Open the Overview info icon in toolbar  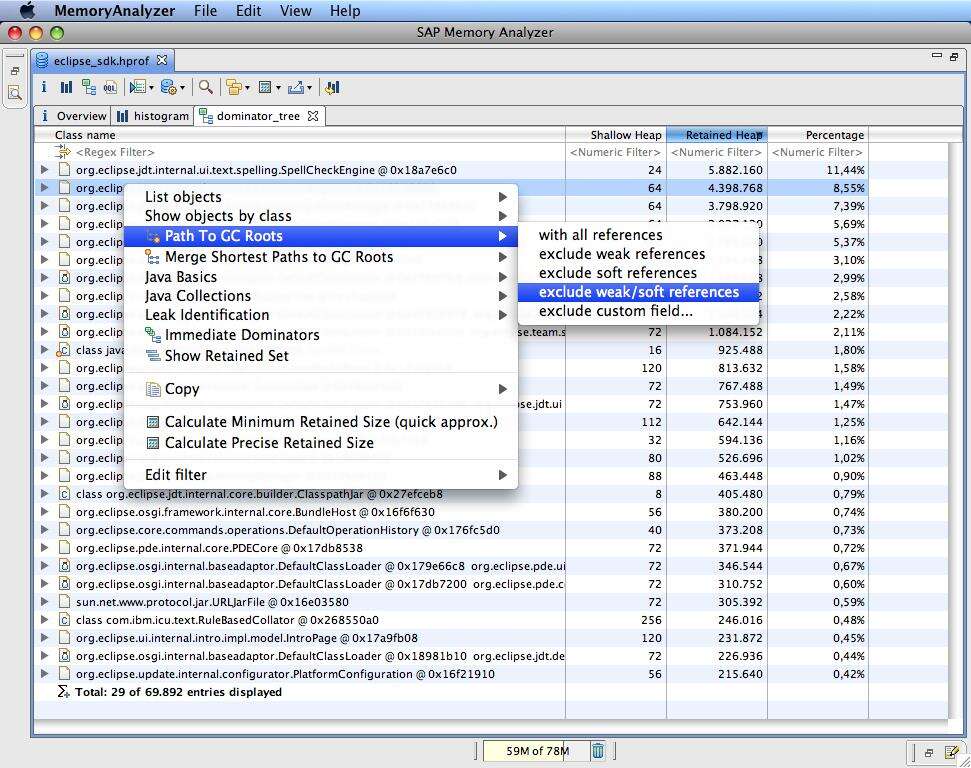click(45, 88)
